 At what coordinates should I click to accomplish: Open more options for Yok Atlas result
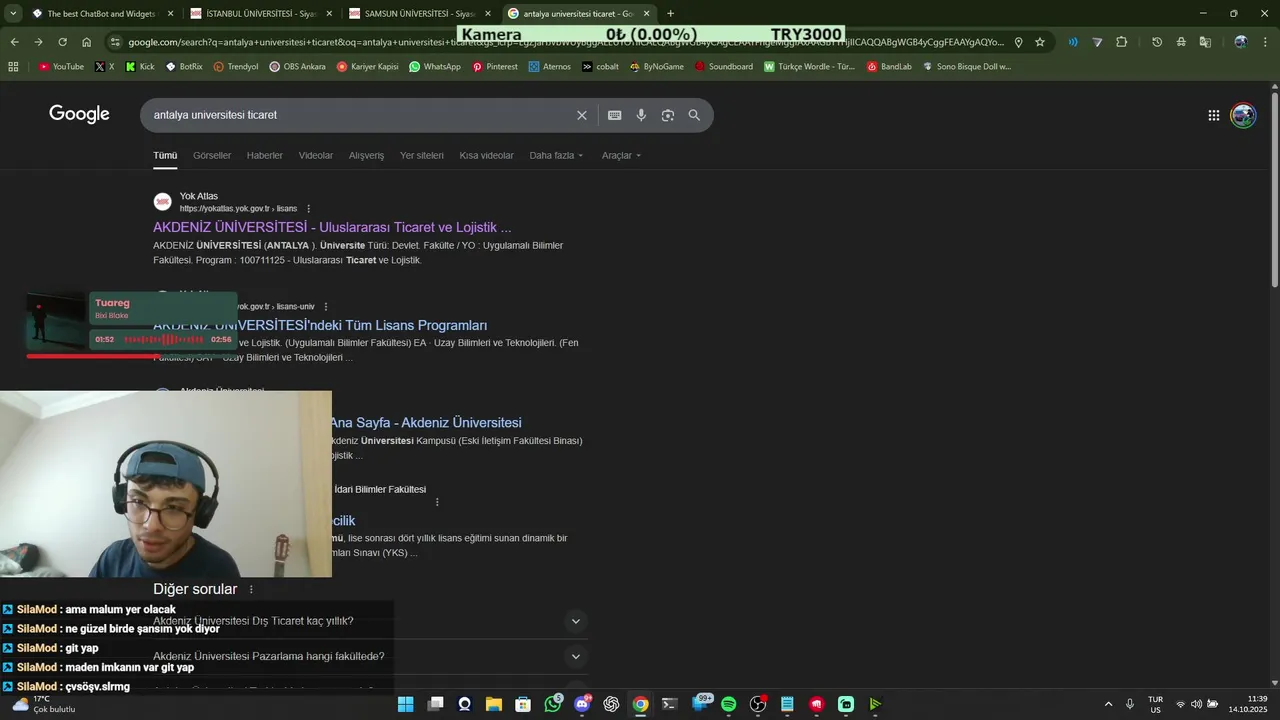pyautogui.click(x=309, y=209)
